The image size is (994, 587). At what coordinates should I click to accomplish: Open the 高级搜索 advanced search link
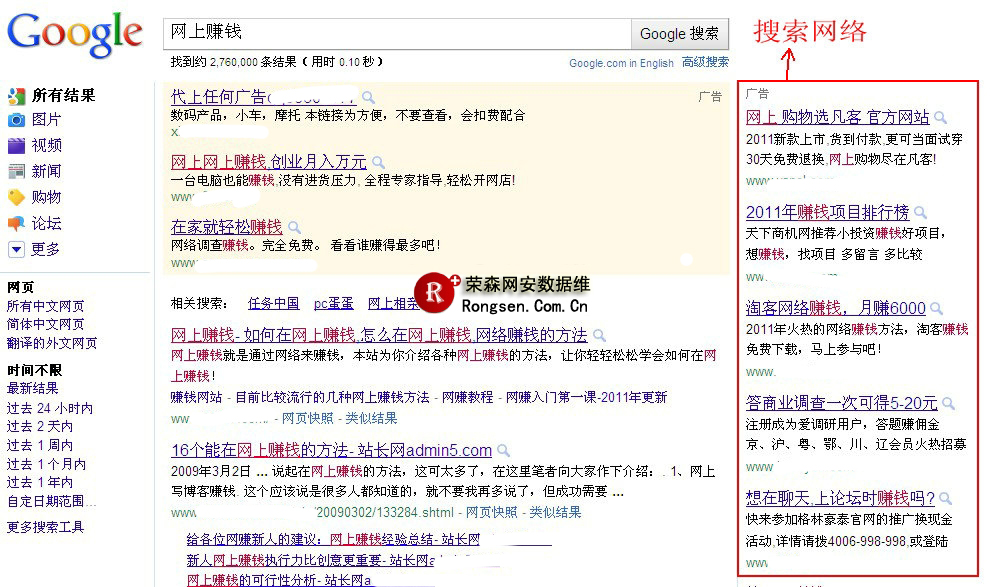pos(705,62)
